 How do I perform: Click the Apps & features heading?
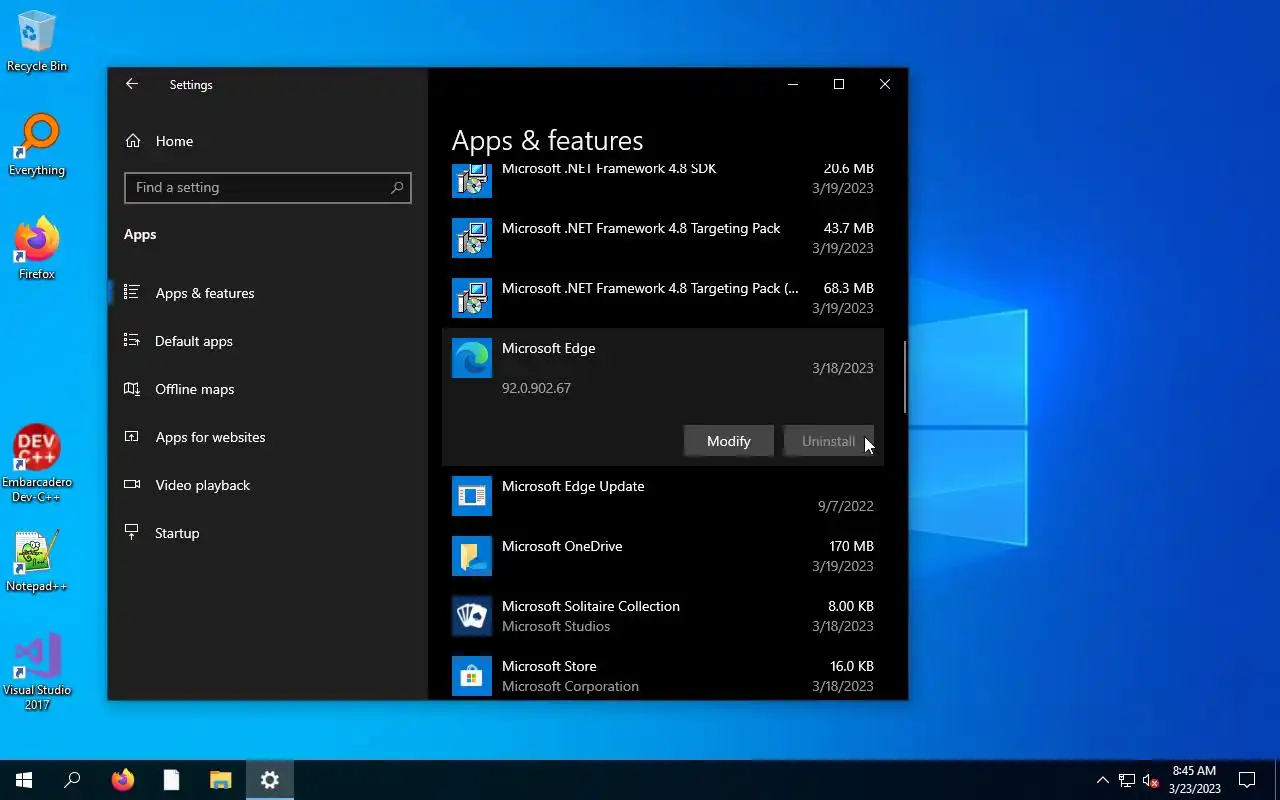click(547, 141)
